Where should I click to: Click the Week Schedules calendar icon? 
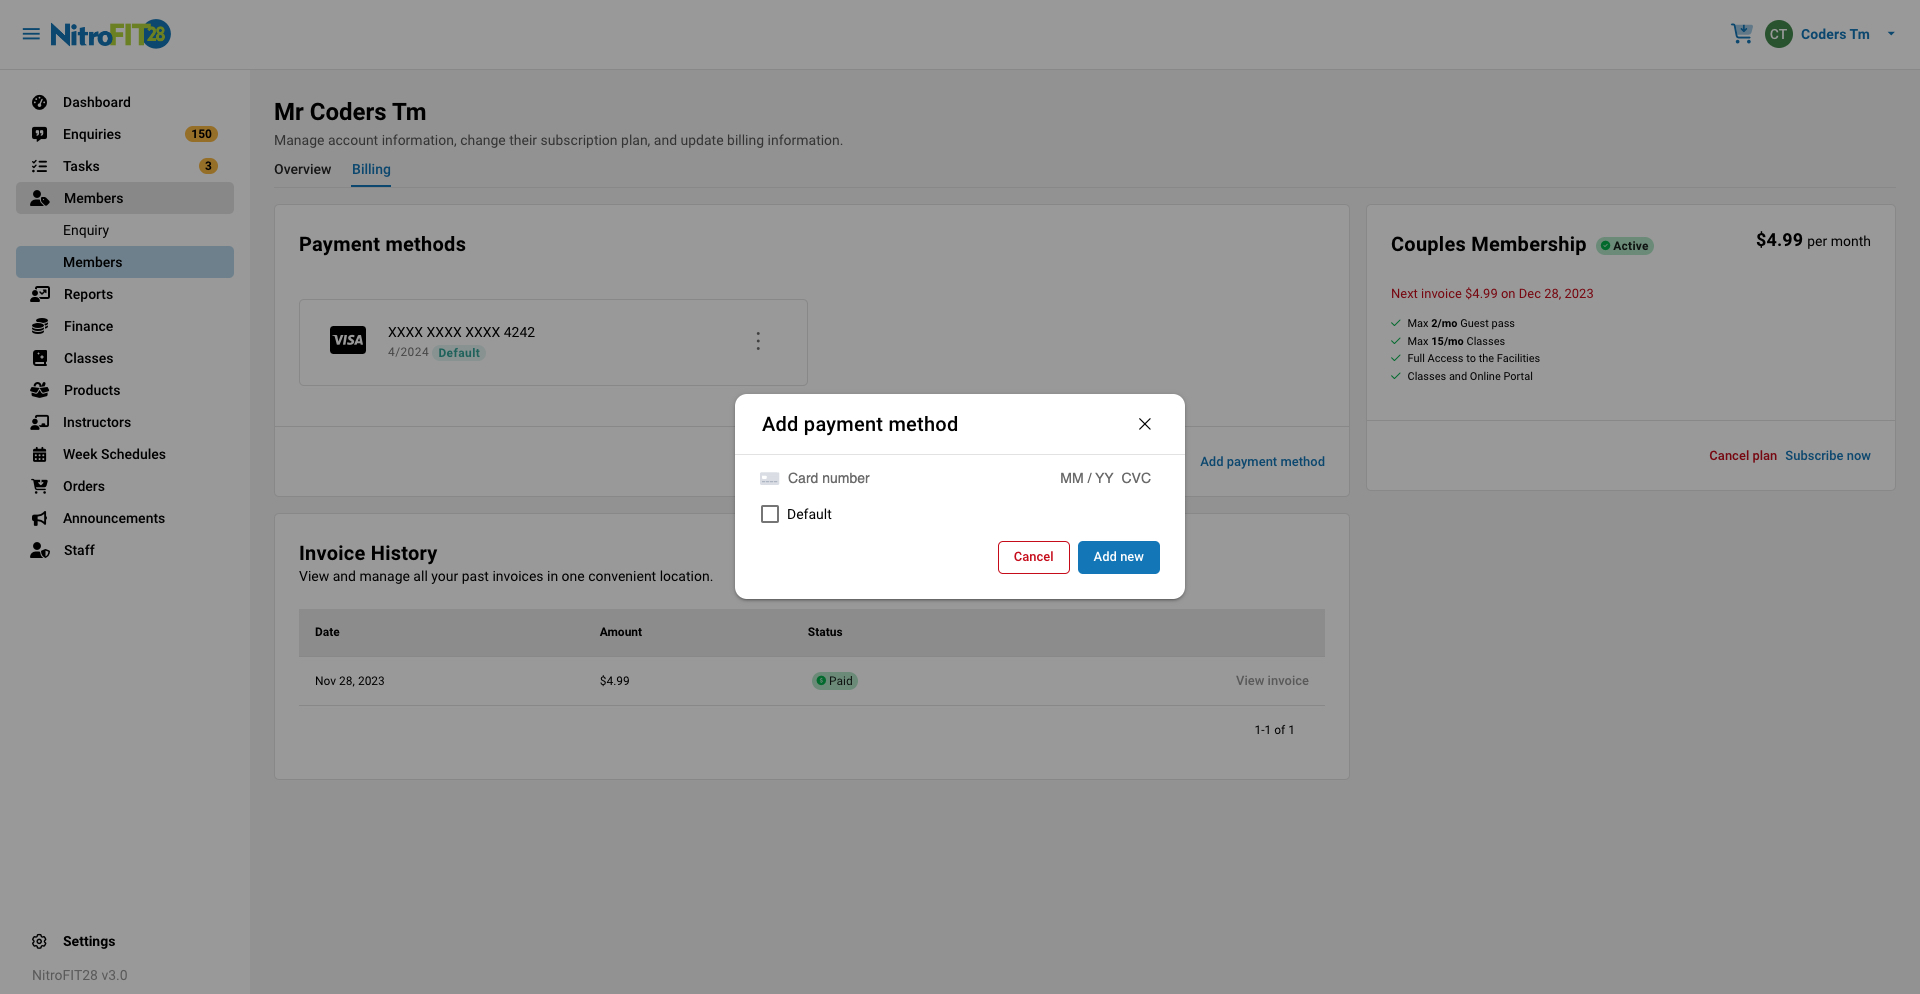point(40,454)
